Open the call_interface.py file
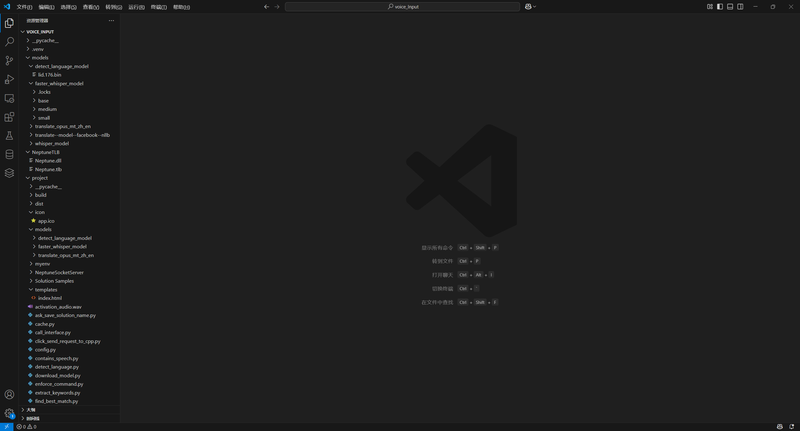The width and height of the screenshot is (800, 431). (x=69, y=333)
